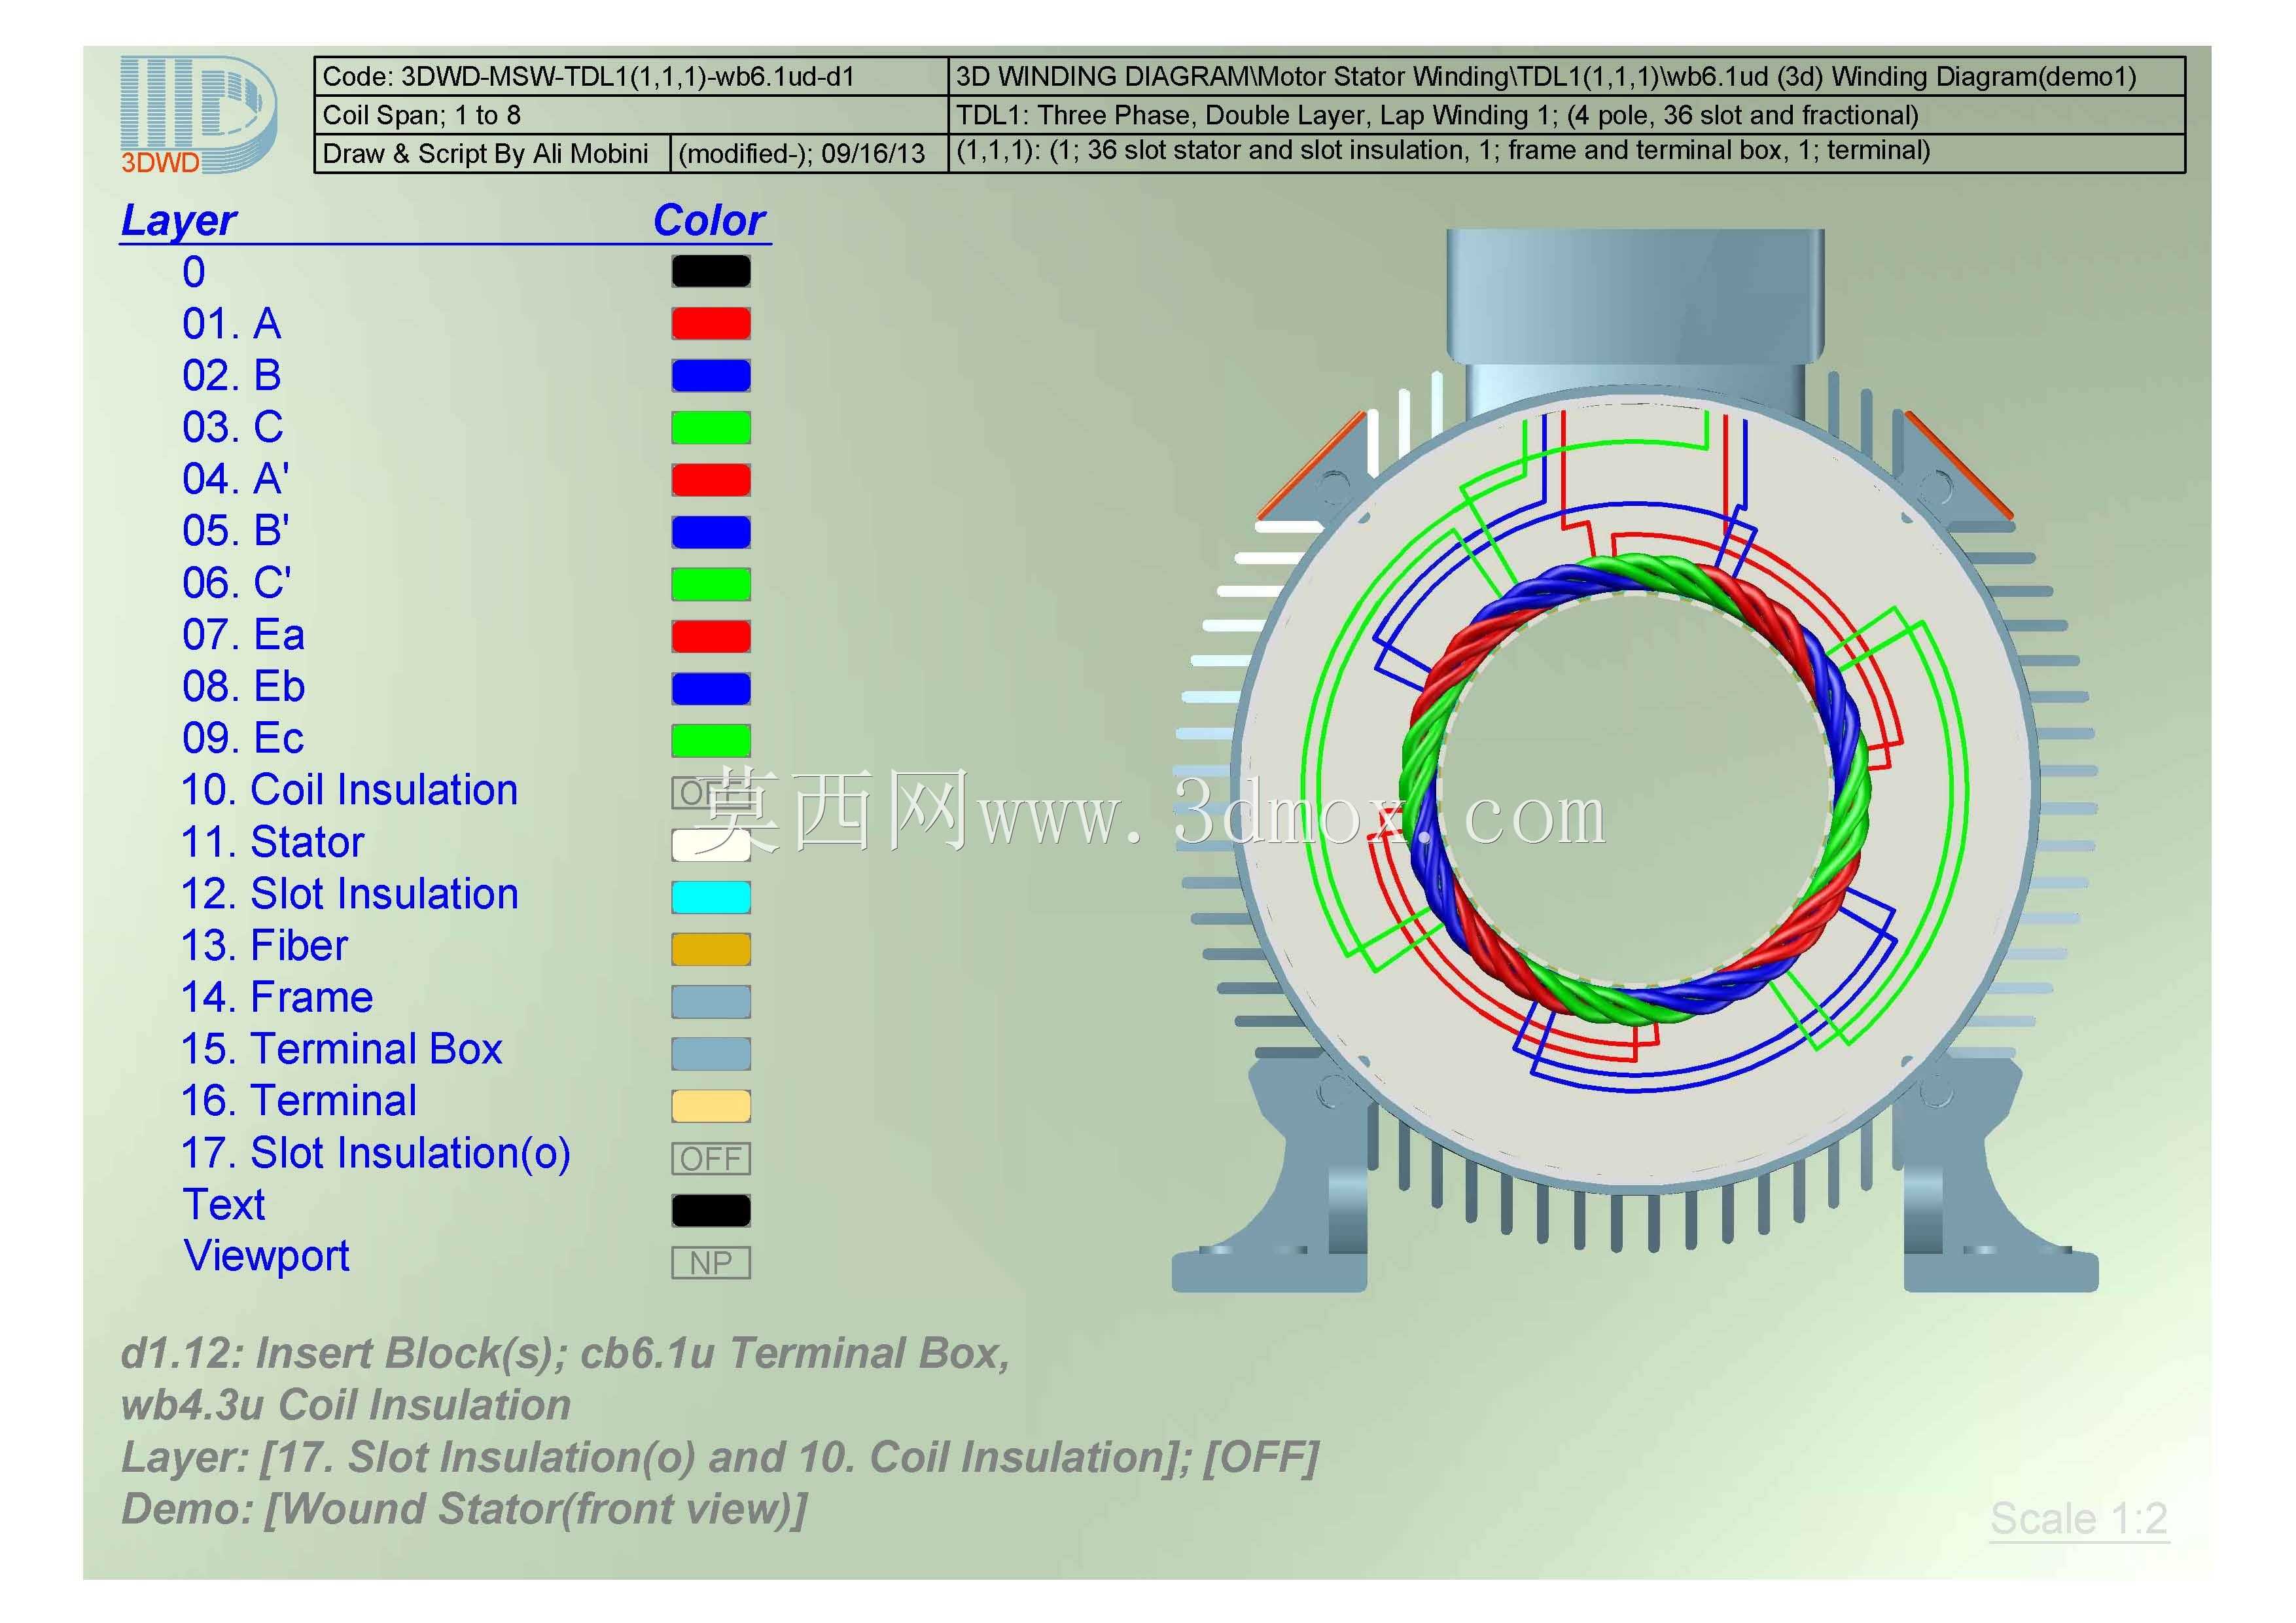Click layer name 04. A'

pyautogui.click(x=236, y=479)
